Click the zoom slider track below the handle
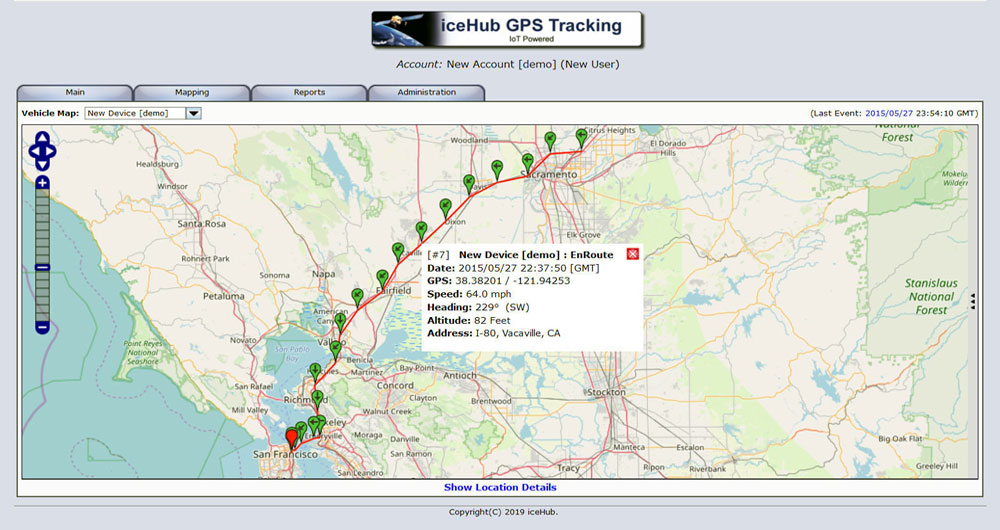This screenshot has width=1000, height=530. click(42, 296)
